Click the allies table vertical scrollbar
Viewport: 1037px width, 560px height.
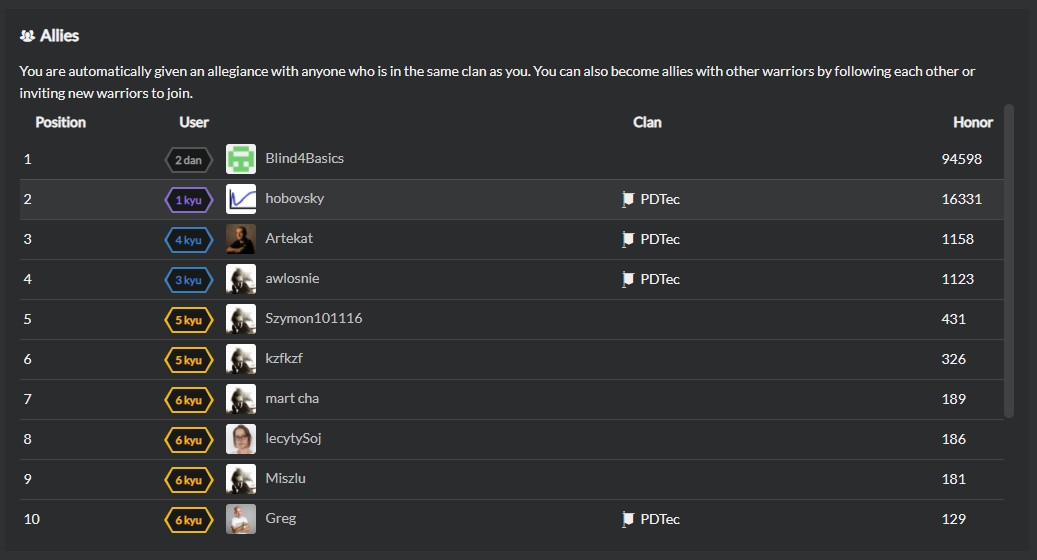1009,260
